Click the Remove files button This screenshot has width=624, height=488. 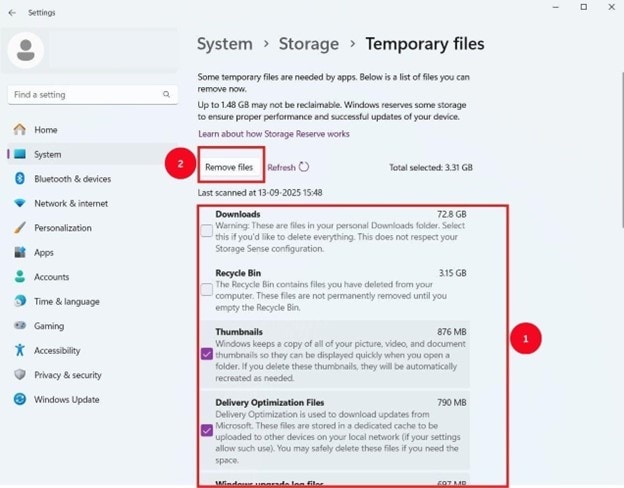click(x=229, y=167)
